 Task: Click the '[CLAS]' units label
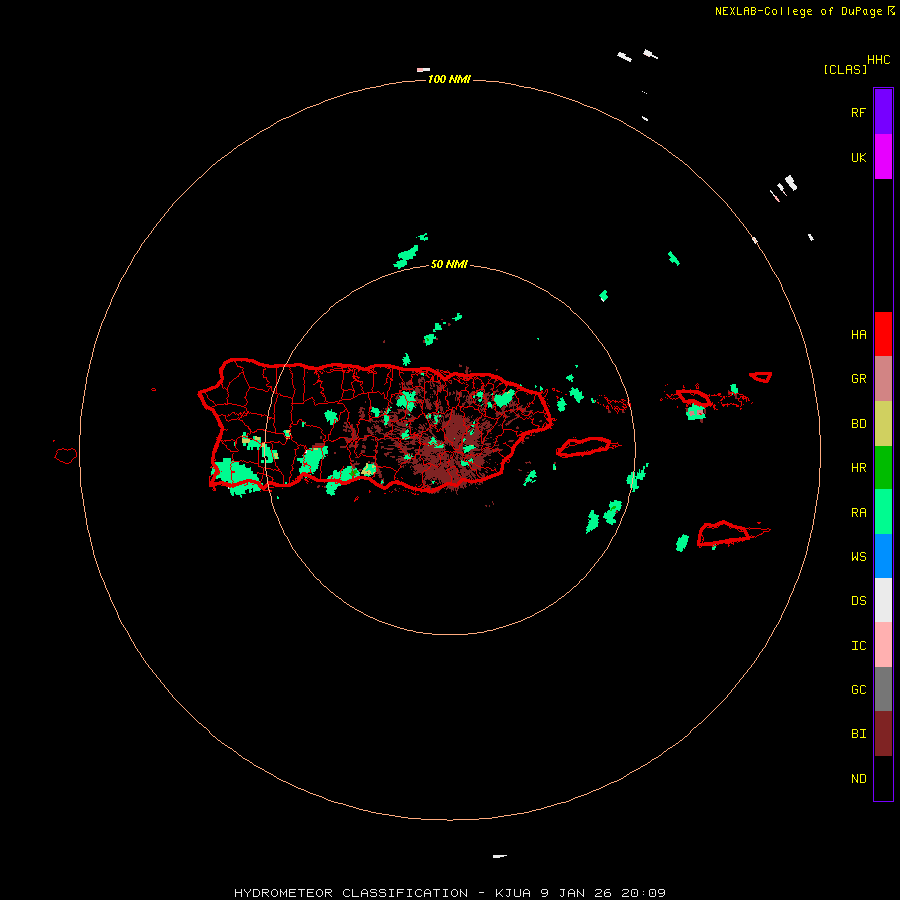(845, 69)
